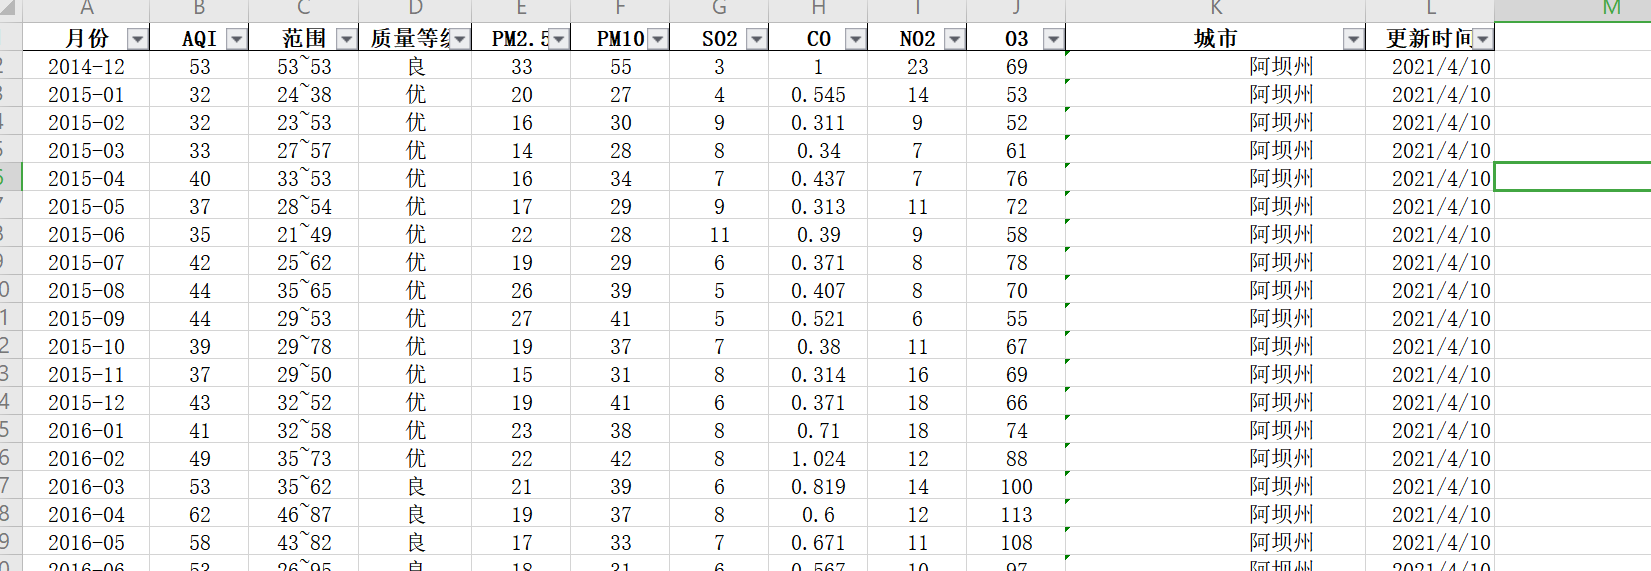The image size is (1651, 571).
Task: Select 2021/4/10 date in 2014-12 row
Action: pos(1430,67)
